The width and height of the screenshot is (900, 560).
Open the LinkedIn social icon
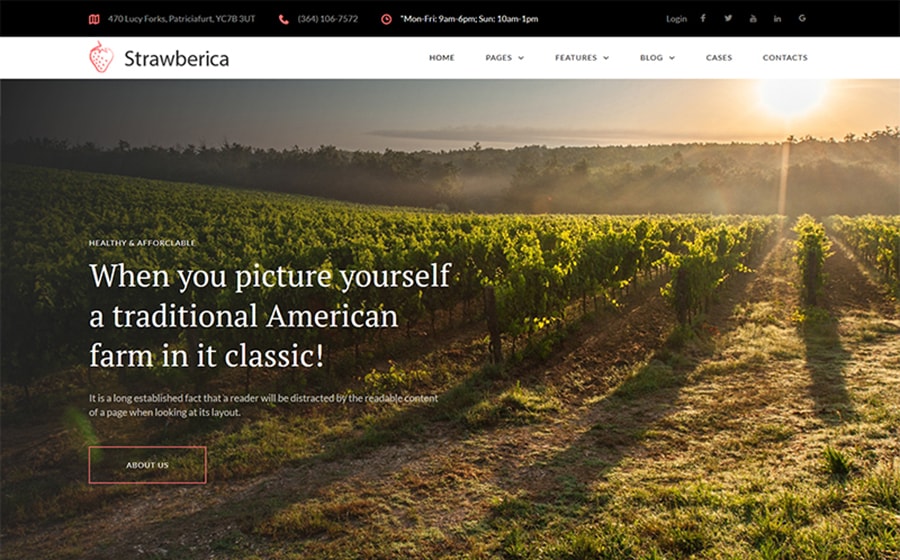[777, 18]
